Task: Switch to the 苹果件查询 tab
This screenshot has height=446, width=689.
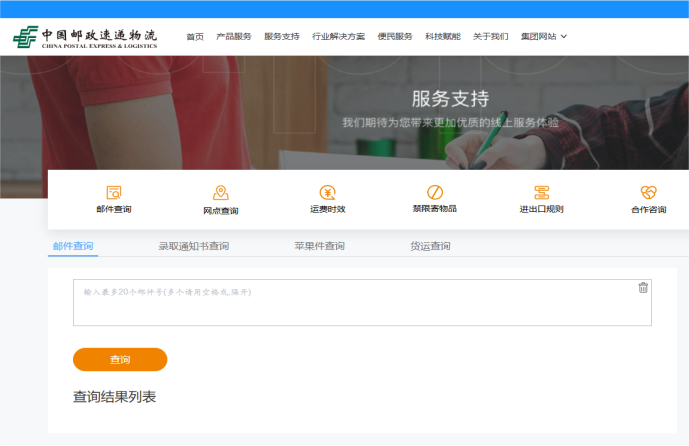Action: (319, 246)
